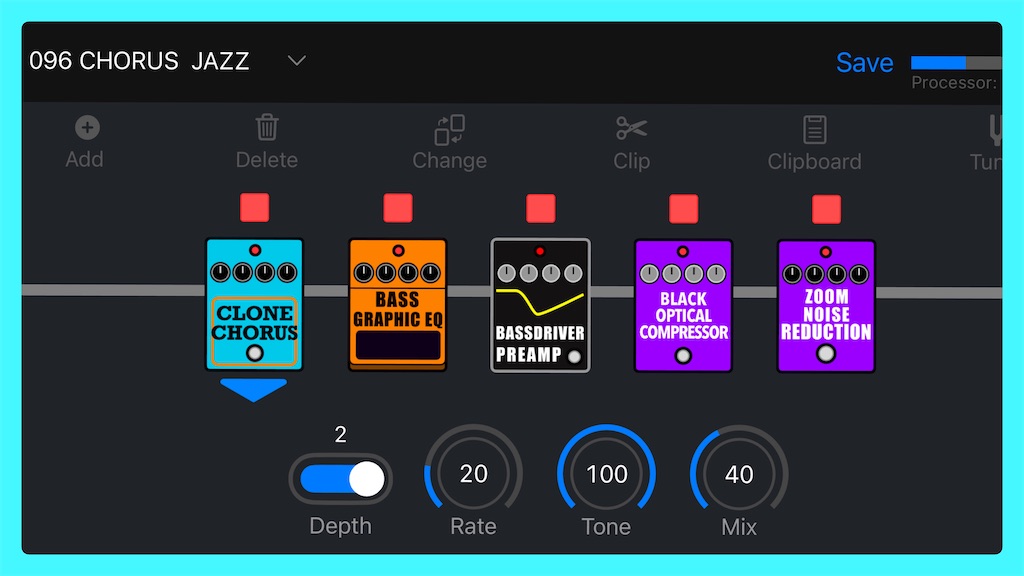
Task: Toggle red on/off square above Black Optical Compressor
Action: tap(684, 209)
